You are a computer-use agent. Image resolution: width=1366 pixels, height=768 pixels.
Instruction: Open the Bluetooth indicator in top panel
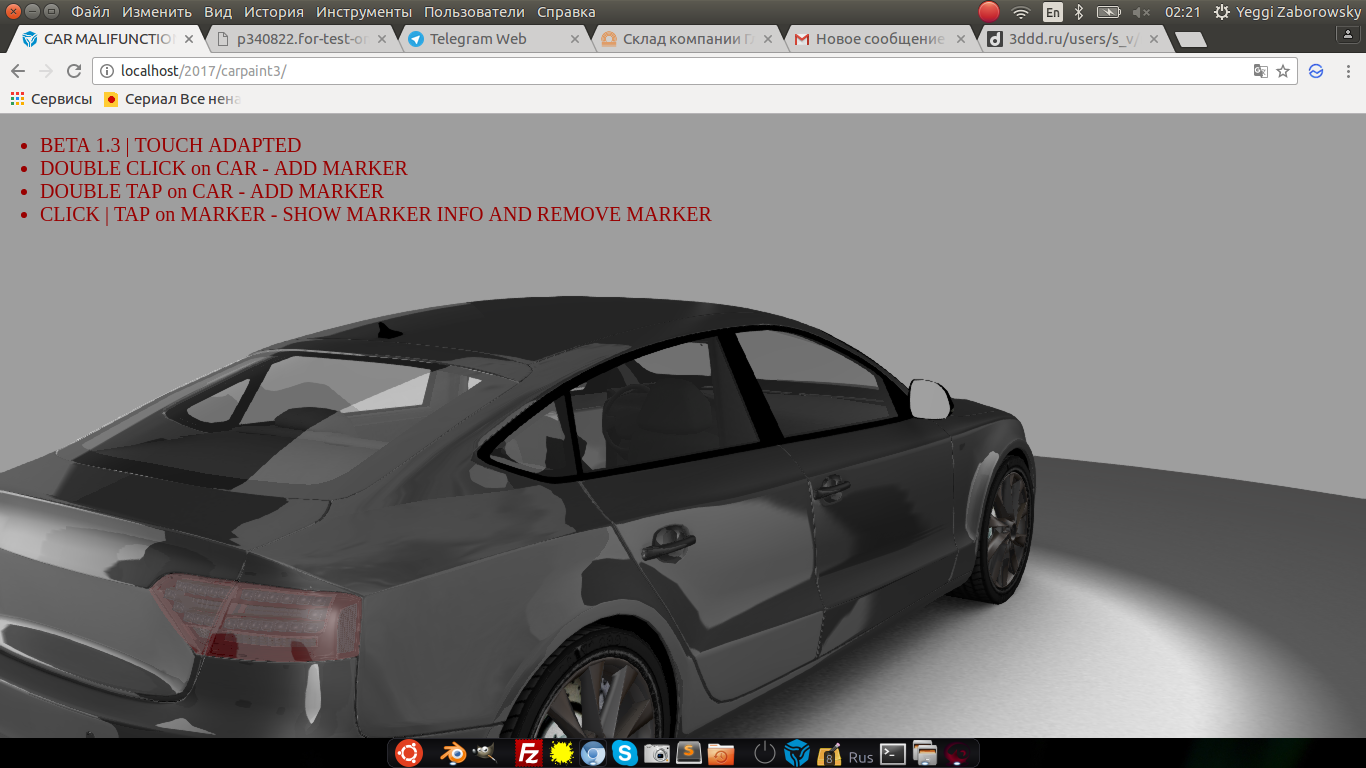coord(1079,12)
